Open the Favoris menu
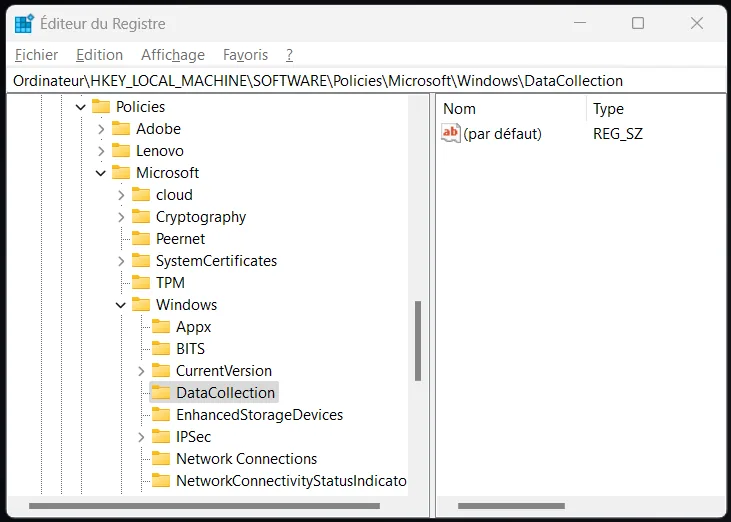Image resolution: width=731 pixels, height=522 pixels. 245,55
